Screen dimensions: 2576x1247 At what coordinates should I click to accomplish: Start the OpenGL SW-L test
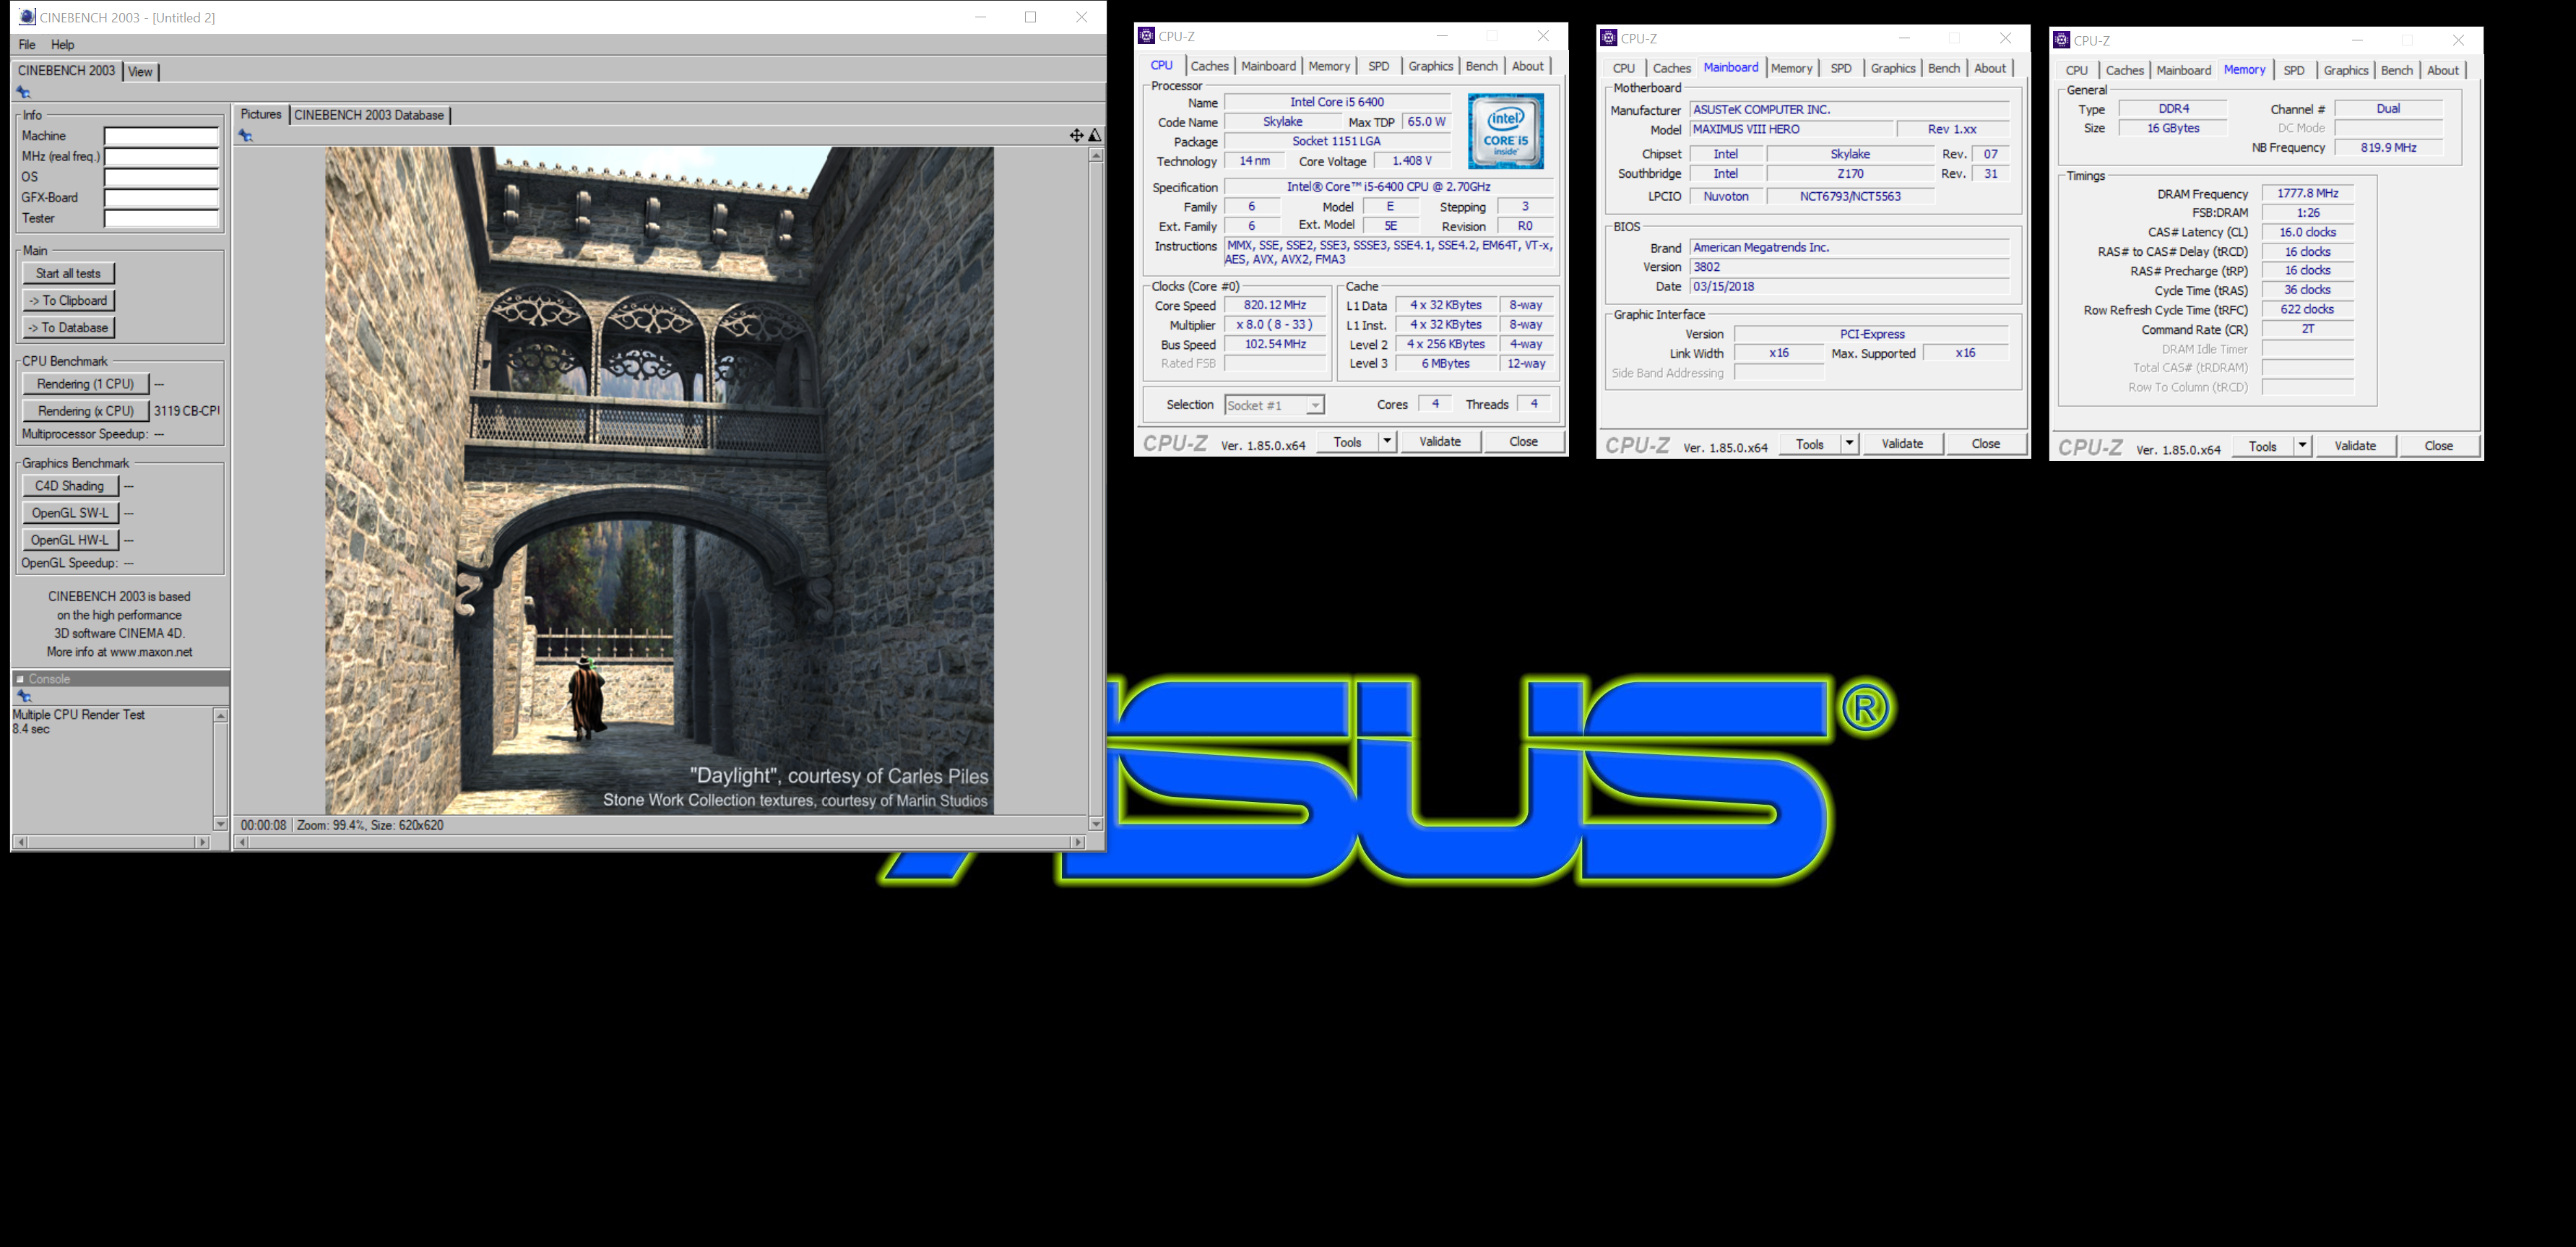click(70, 513)
